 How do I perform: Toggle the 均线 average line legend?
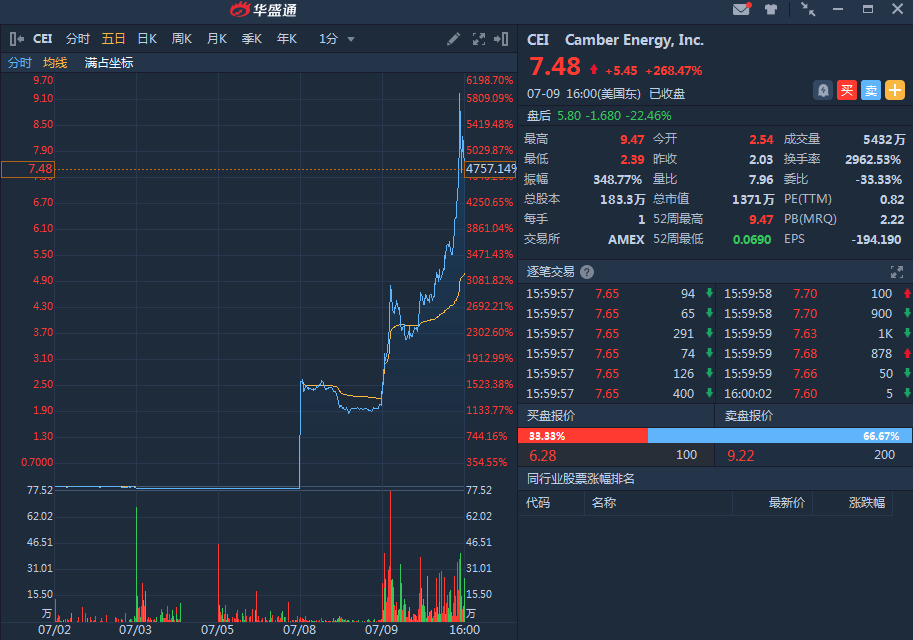click(55, 63)
